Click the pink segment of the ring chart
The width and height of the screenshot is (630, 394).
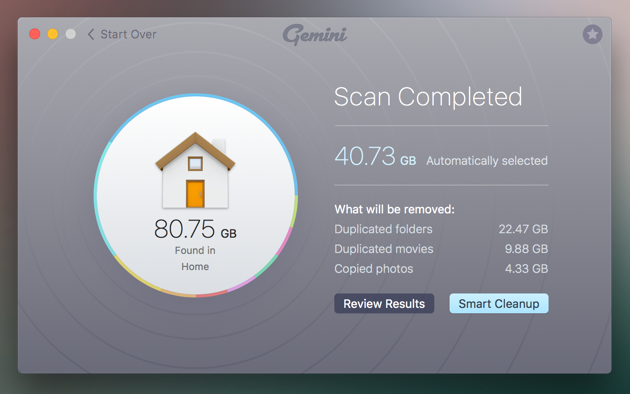coord(285,240)
